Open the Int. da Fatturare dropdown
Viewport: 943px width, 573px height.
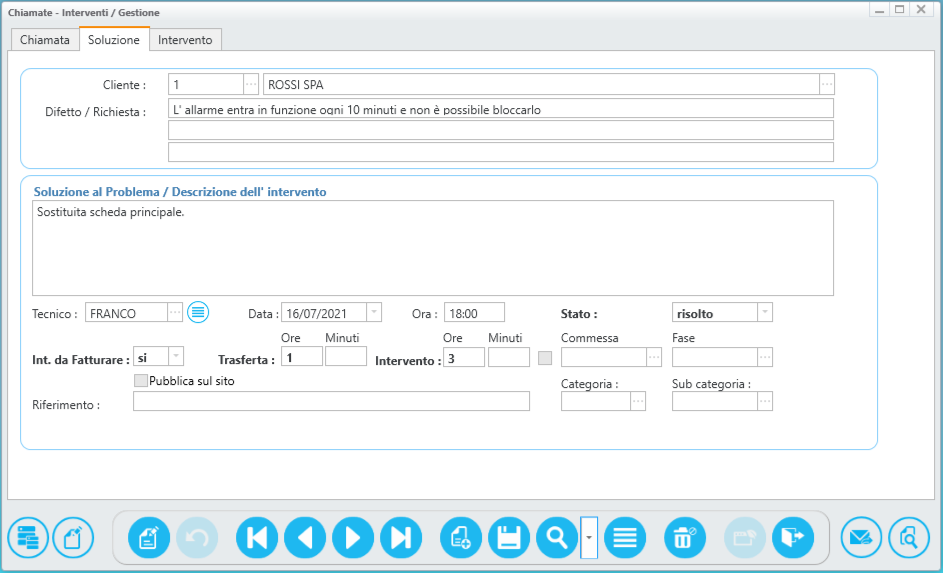[176, 357]
